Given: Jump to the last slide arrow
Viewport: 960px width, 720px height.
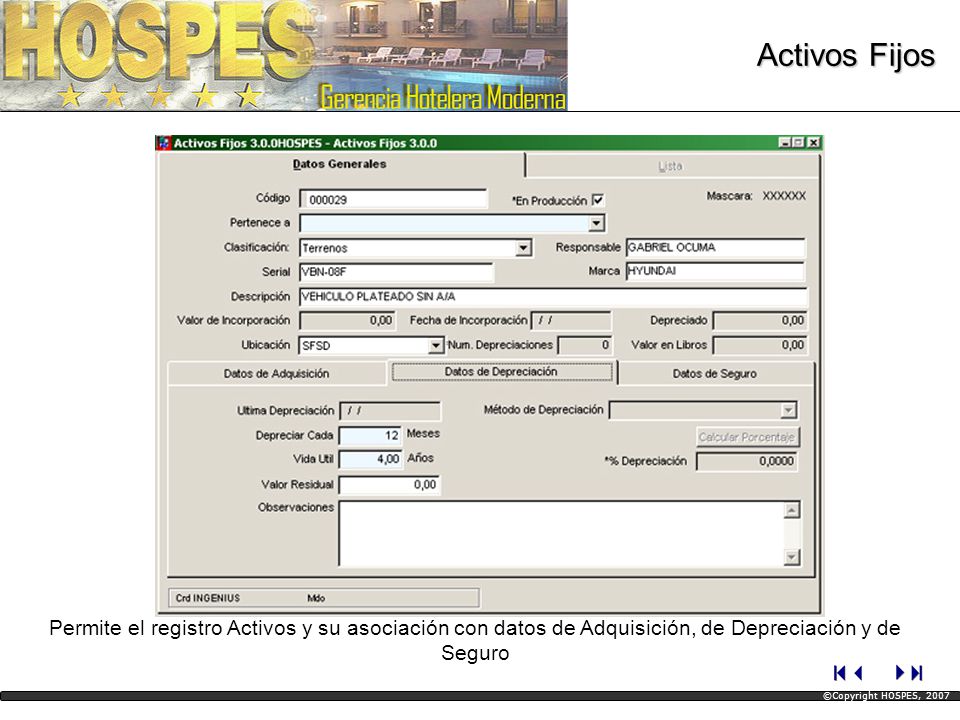Looking at the screenshot, I should tap(917, 673).
